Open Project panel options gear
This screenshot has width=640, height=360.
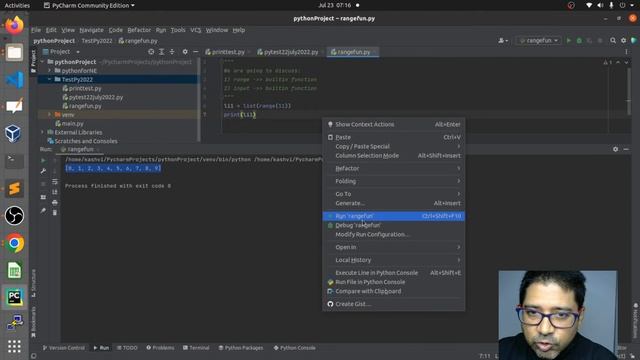[x=185, y=52]
